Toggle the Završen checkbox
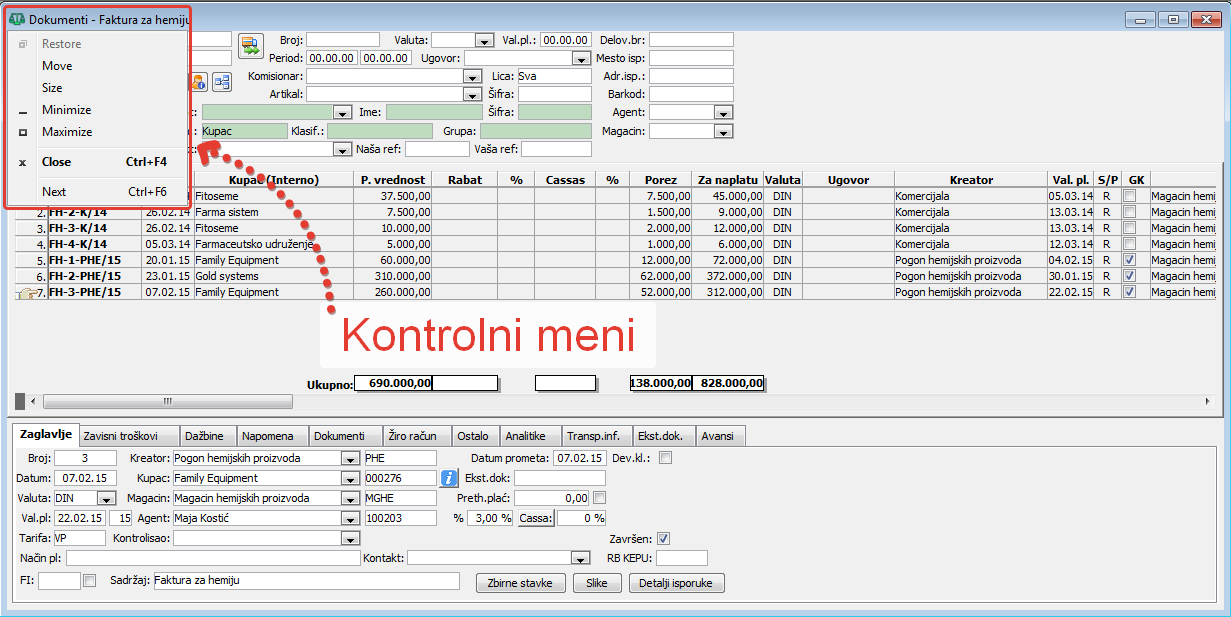 [x=663, y=538]
